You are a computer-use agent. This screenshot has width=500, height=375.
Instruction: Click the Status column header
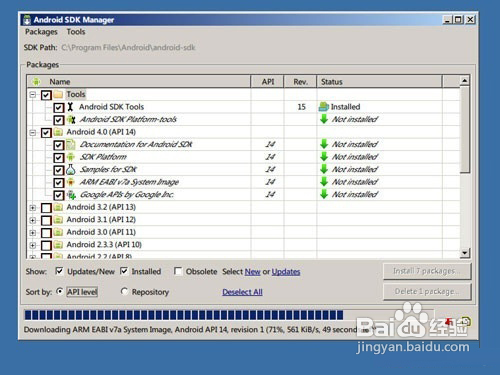coord(379,82)
